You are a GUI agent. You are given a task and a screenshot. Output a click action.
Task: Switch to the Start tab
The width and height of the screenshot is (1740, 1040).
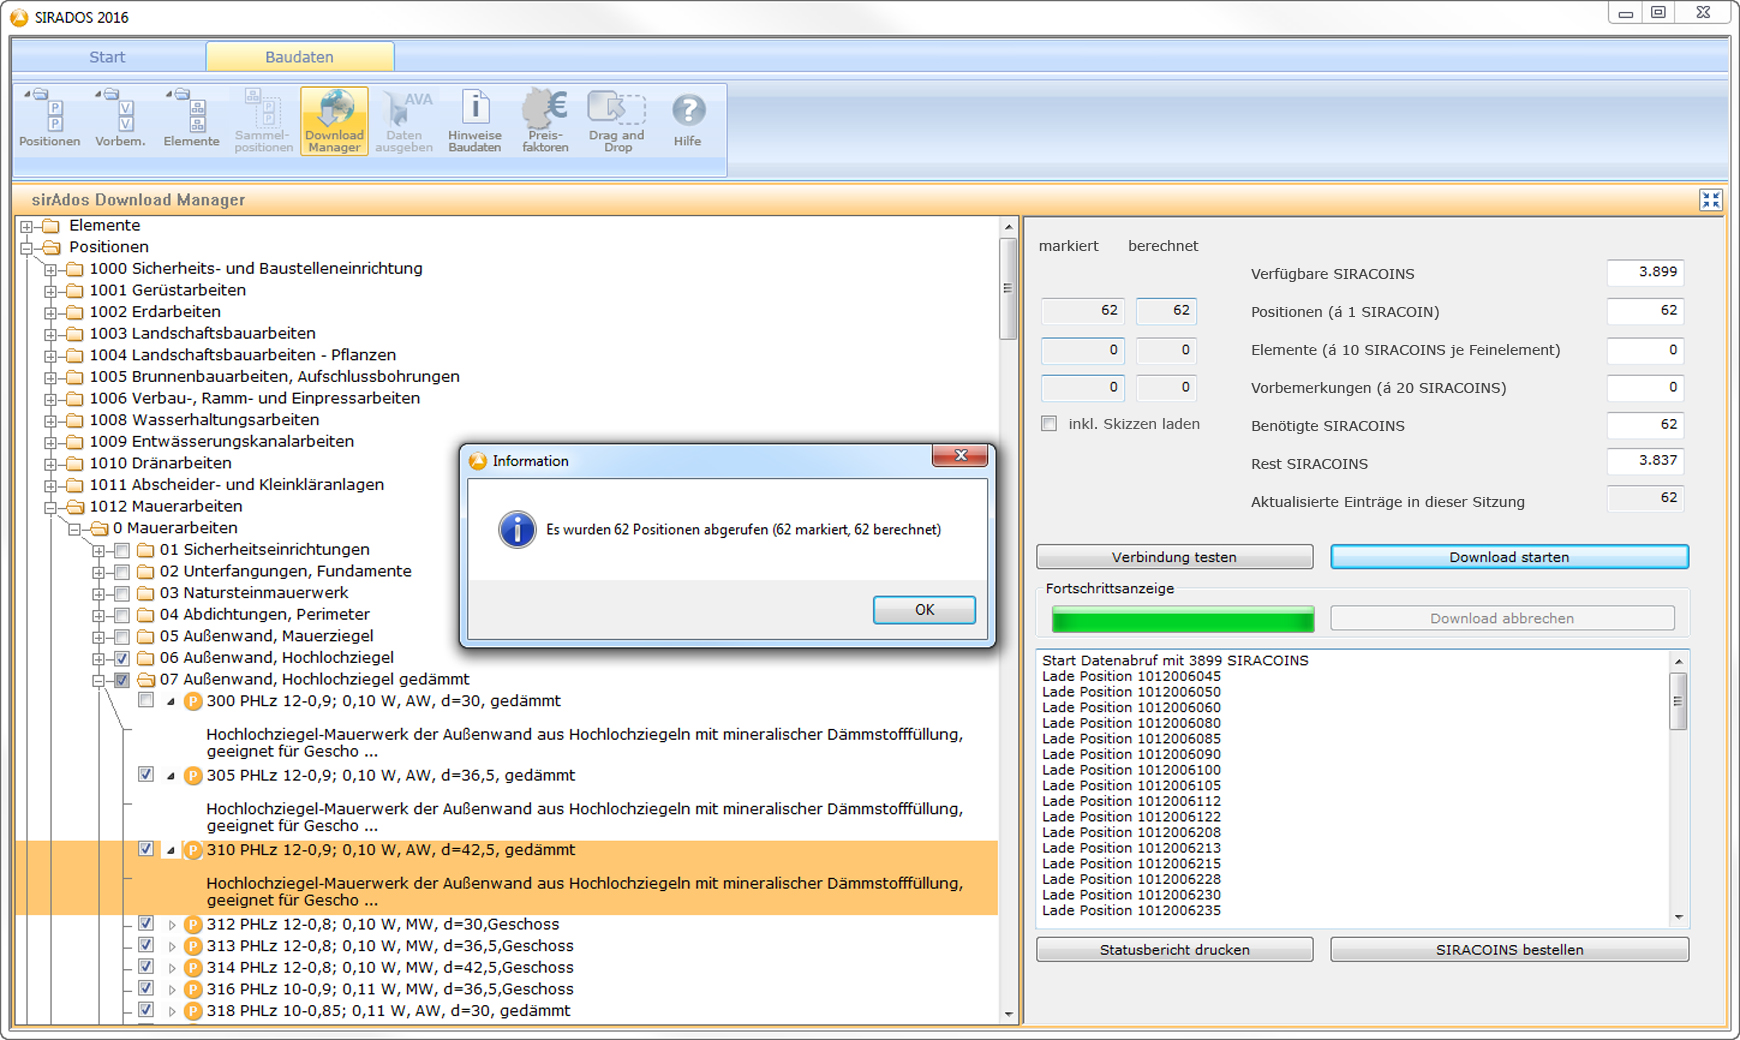point(107,57)
